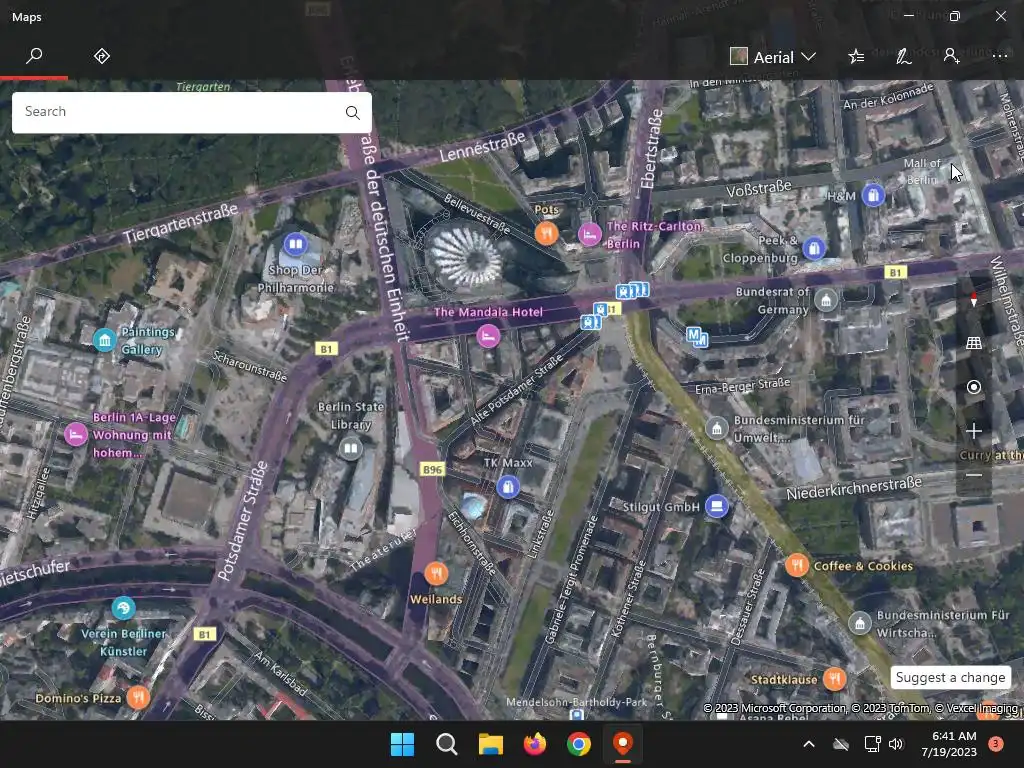Select the Berlin 1A-Lage Wohnung hotel pin
This screenshot has height=768, width=1024.
pos(76,434)
